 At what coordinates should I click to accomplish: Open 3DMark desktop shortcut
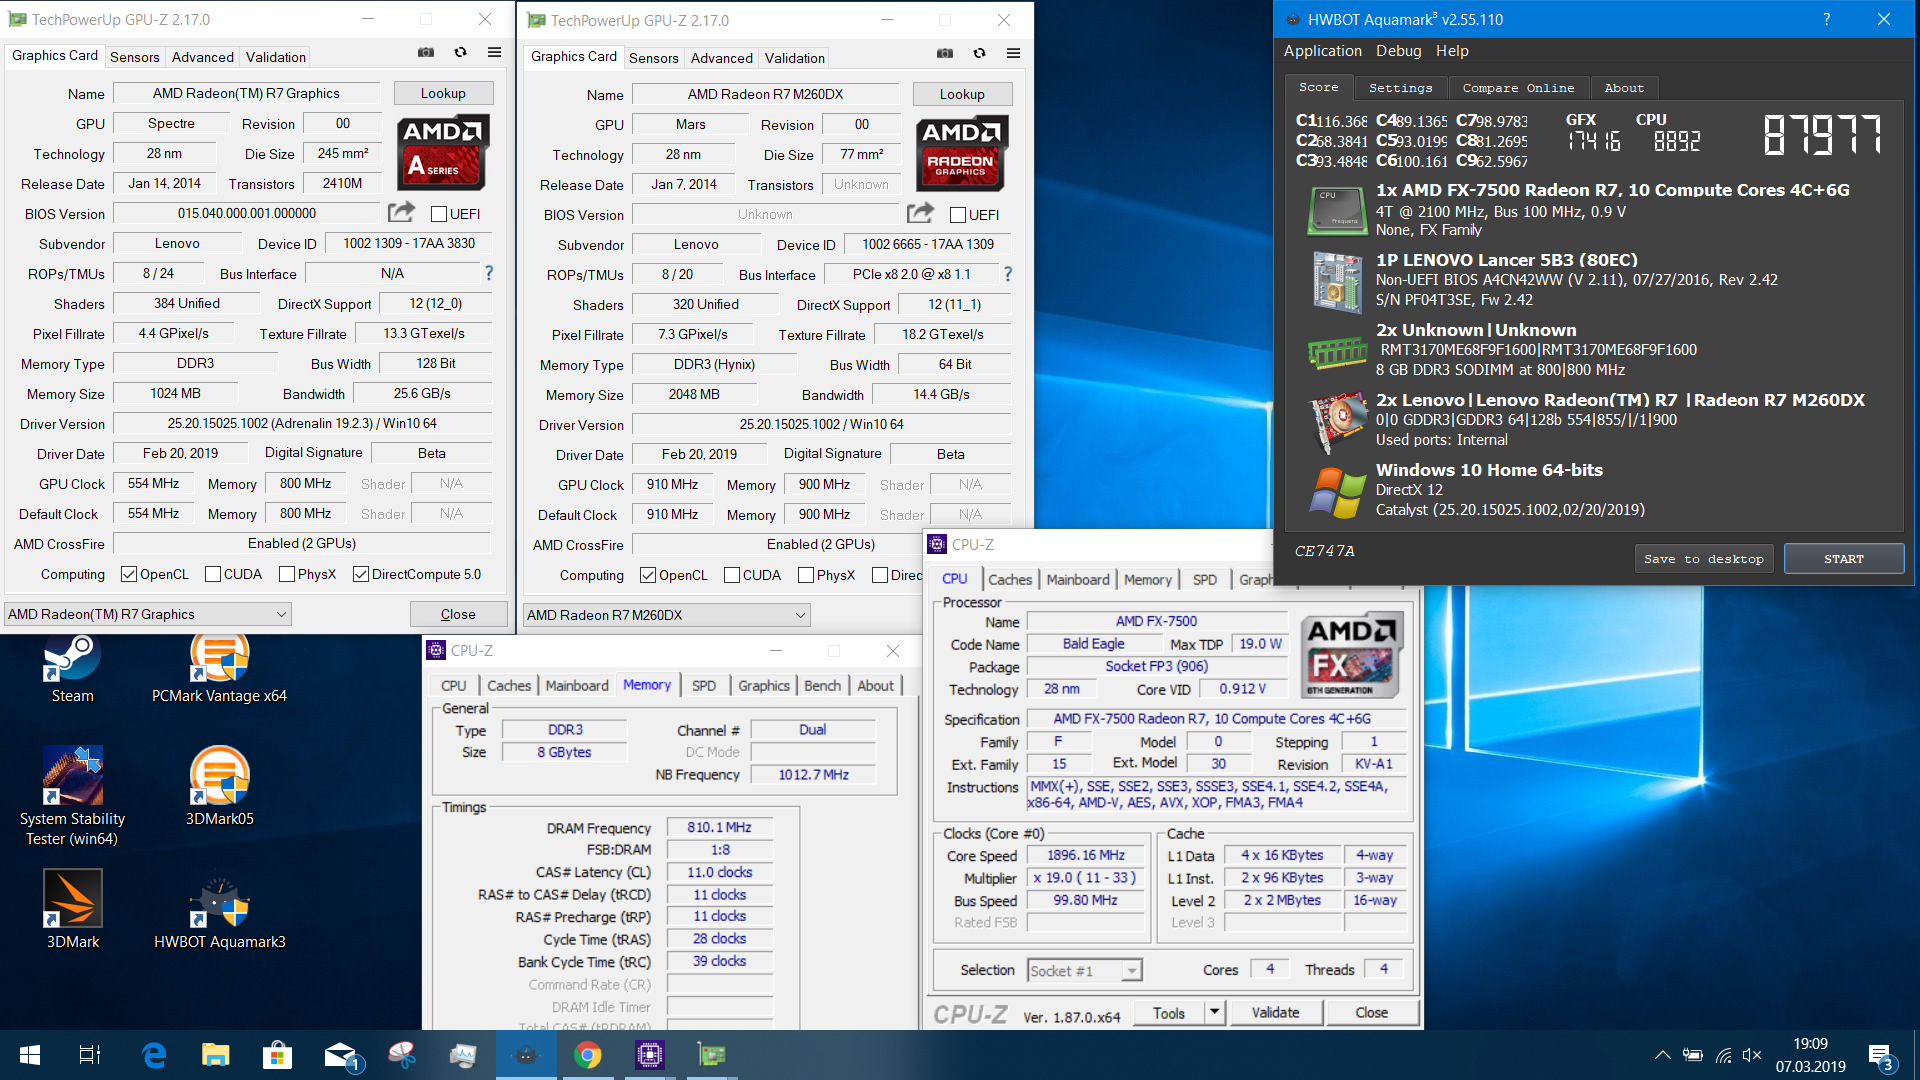pyautogui.click(x=72, y=910)
